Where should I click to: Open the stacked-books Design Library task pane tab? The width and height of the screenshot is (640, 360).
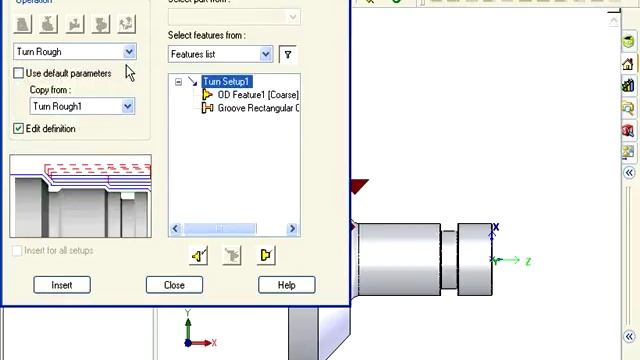(629, 85)
